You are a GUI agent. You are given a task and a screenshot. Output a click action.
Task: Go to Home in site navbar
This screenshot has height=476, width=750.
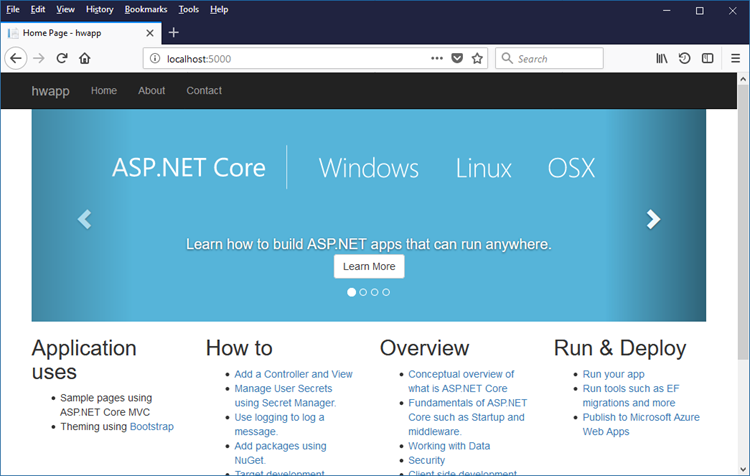(104, 90)
